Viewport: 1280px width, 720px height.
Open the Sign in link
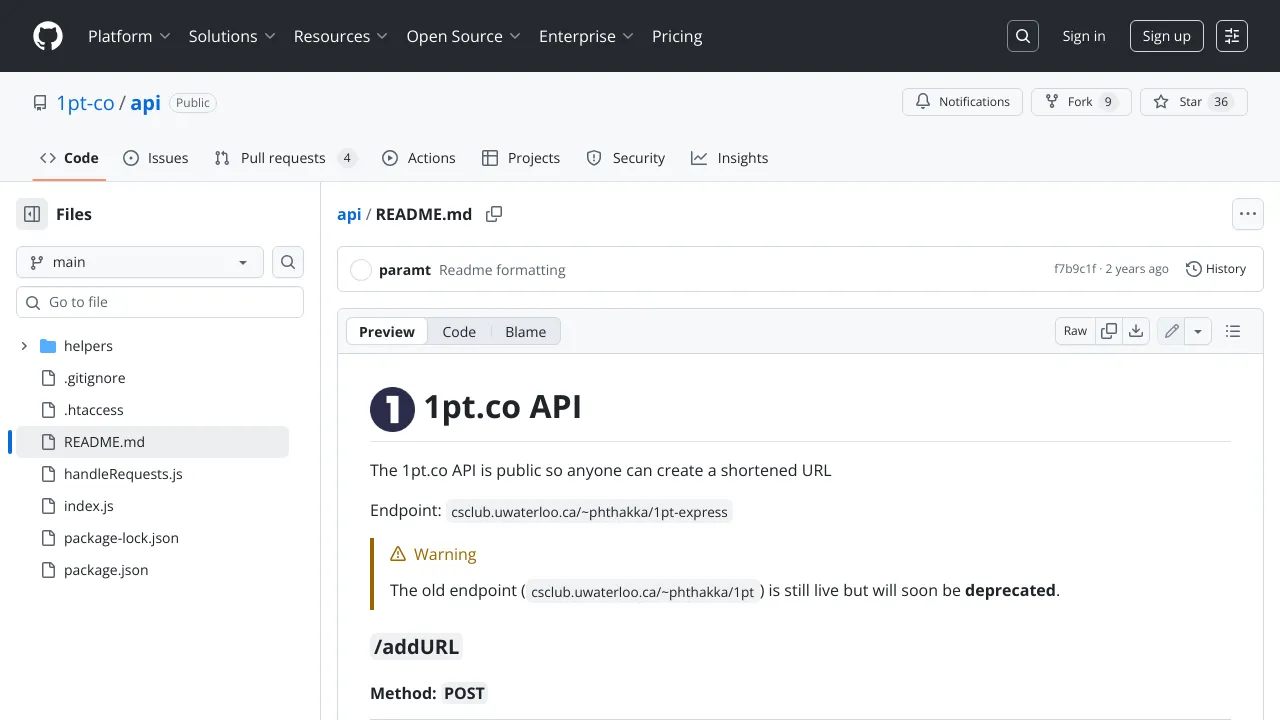coord(1084,36)
